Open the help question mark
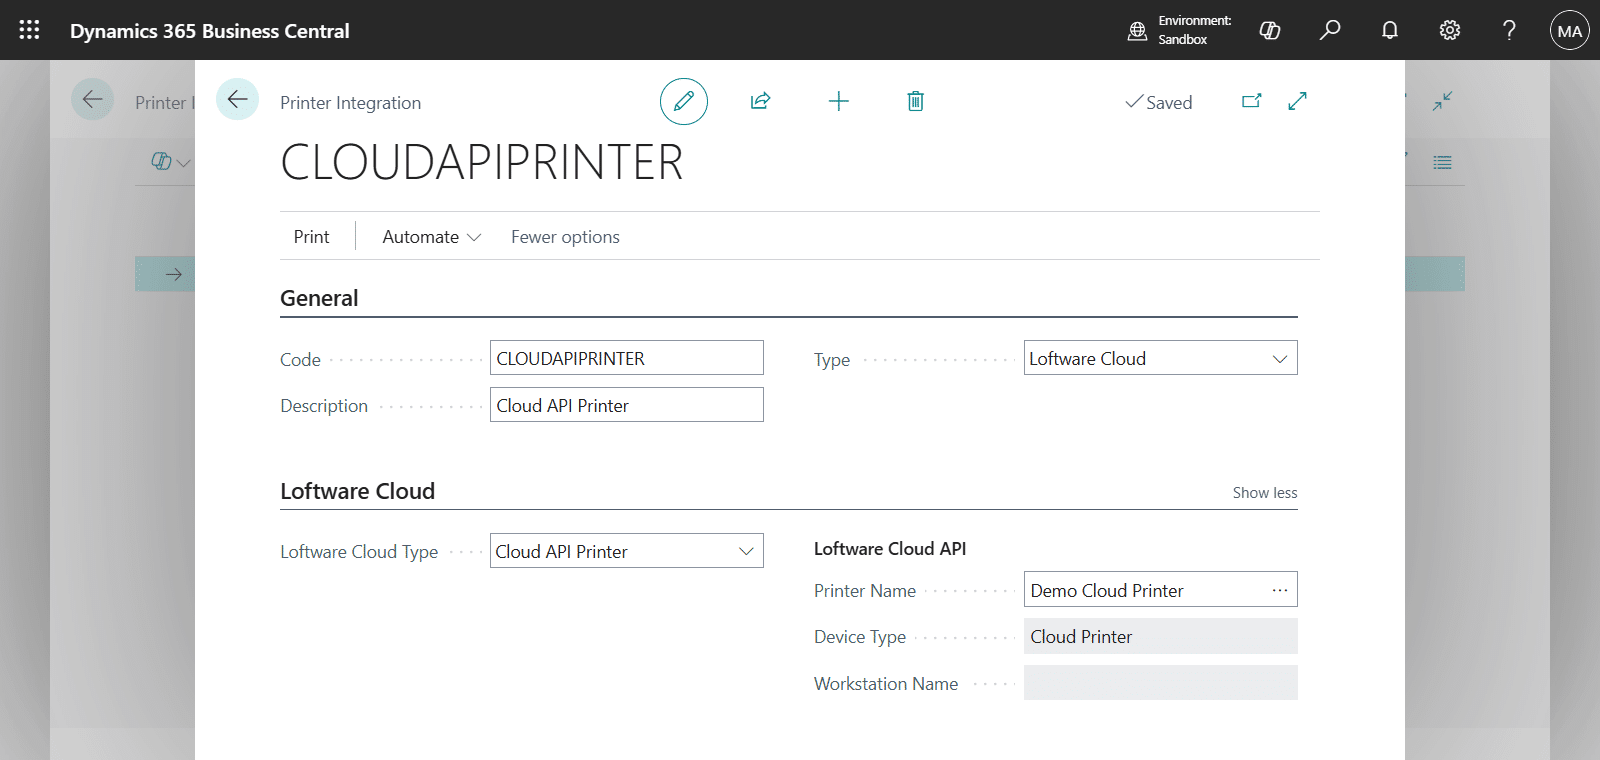This screenshot has height=760, width=1600. pos(1510,30)
